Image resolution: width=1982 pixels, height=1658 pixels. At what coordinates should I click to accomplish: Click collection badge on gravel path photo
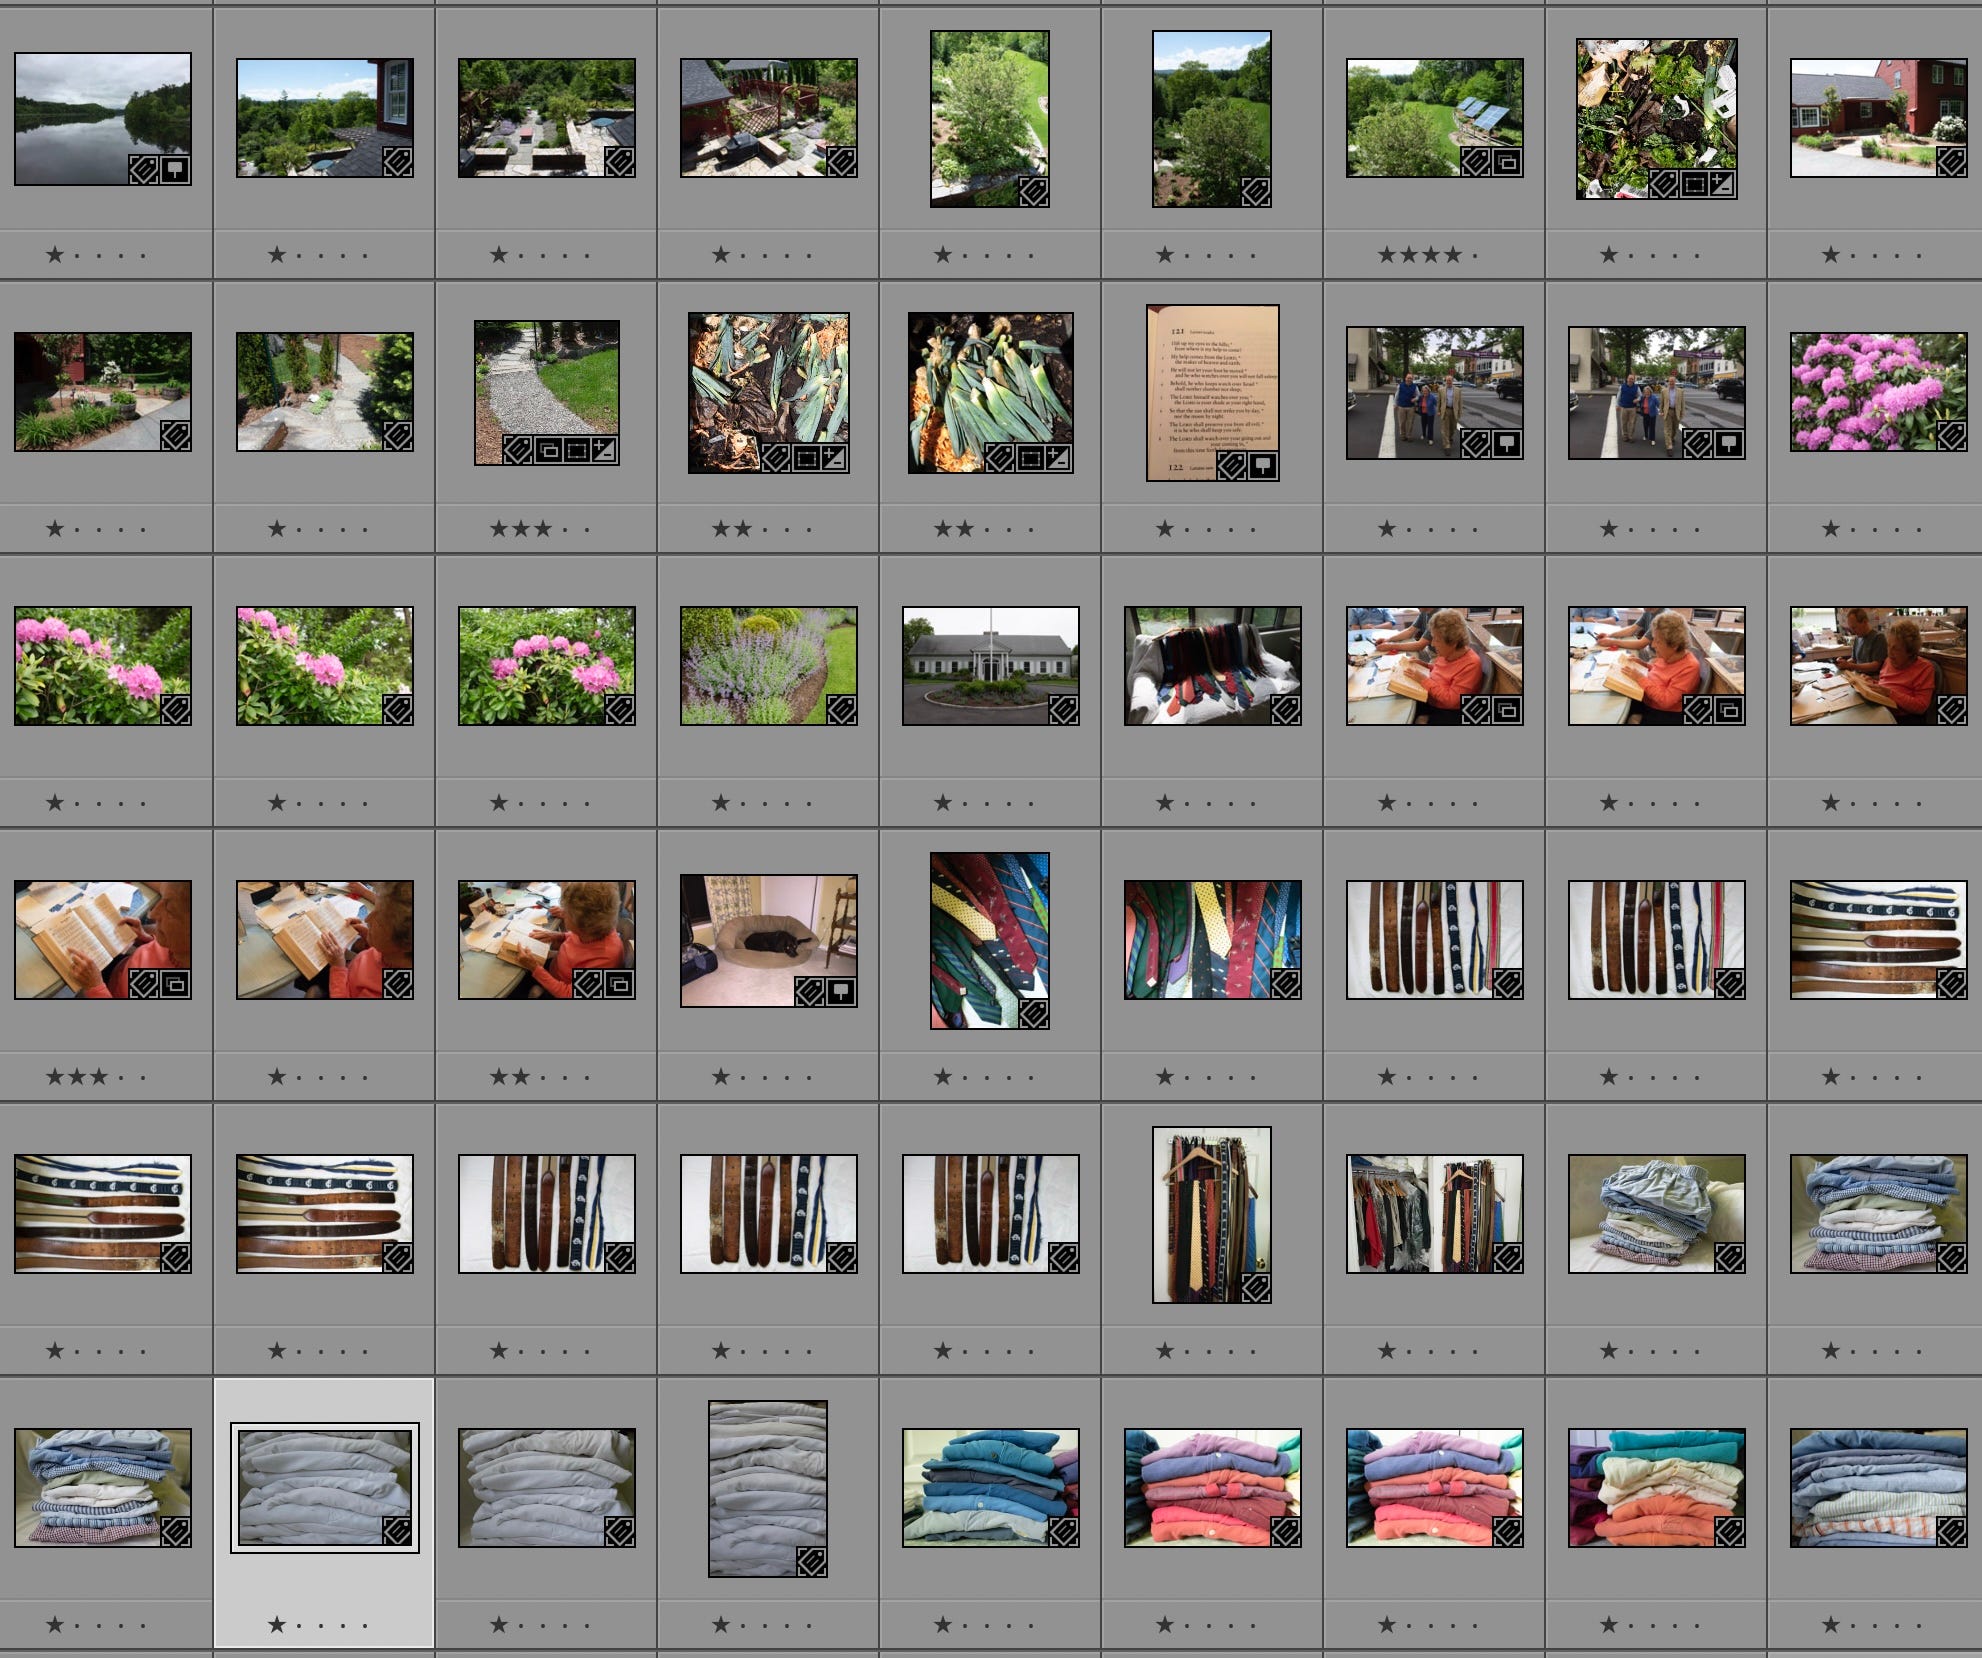point(548,450)
